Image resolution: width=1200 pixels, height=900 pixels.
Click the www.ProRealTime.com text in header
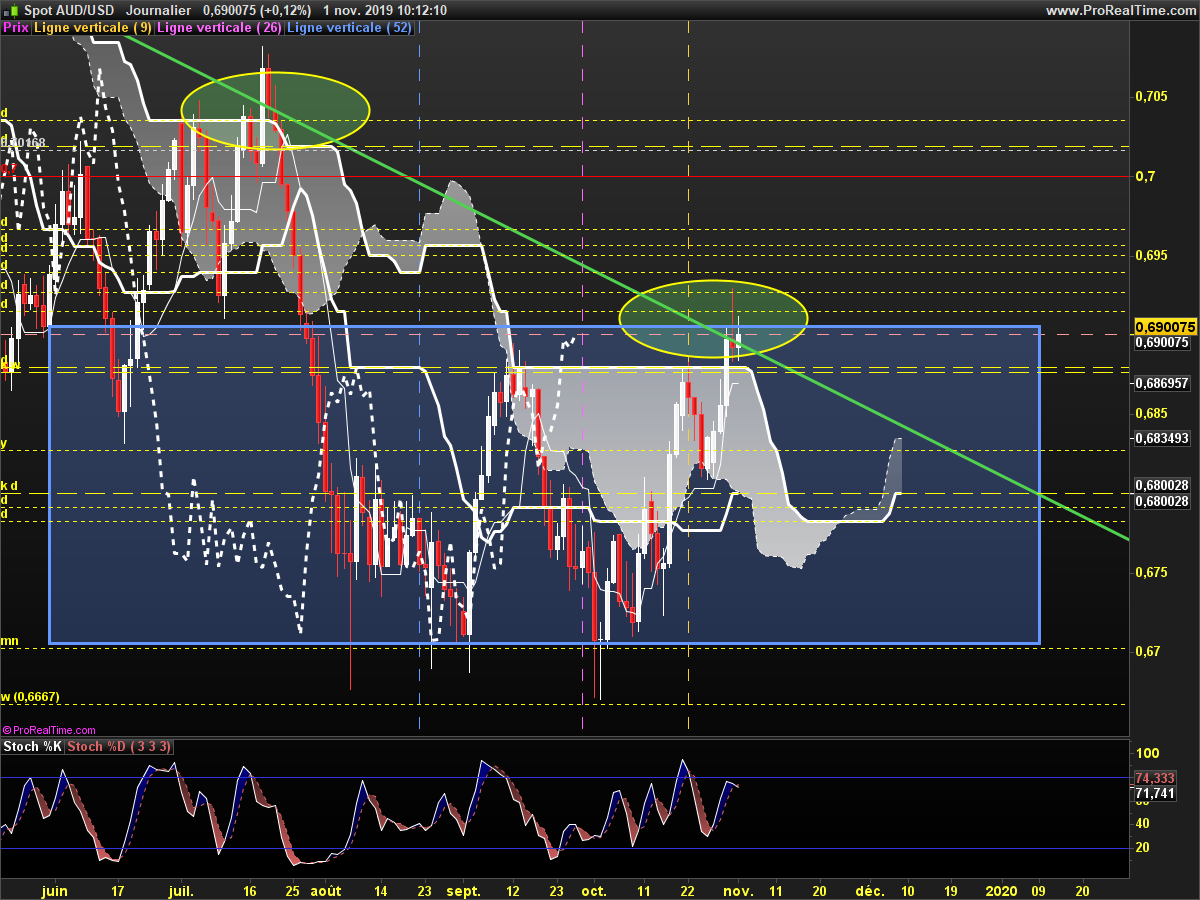point(1120,10)
